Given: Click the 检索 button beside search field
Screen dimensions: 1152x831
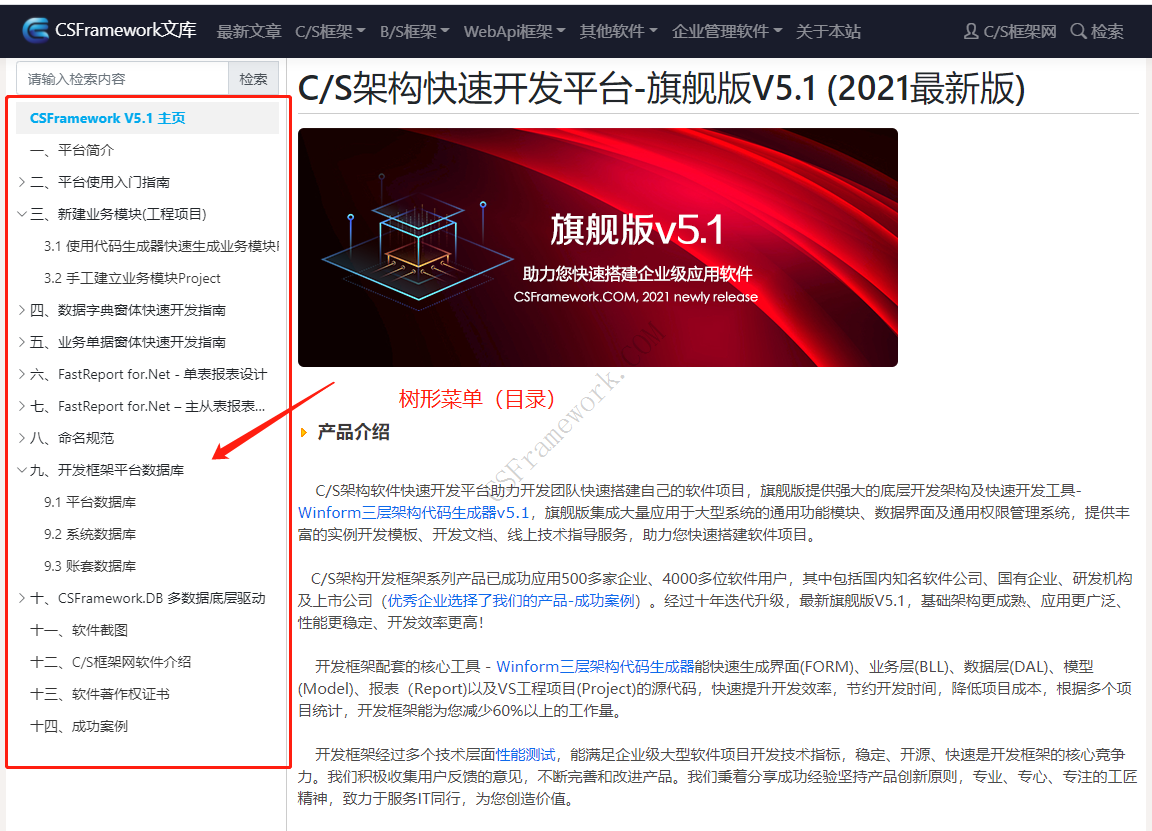Looking at the screenshot, I should tap(253, 79).
